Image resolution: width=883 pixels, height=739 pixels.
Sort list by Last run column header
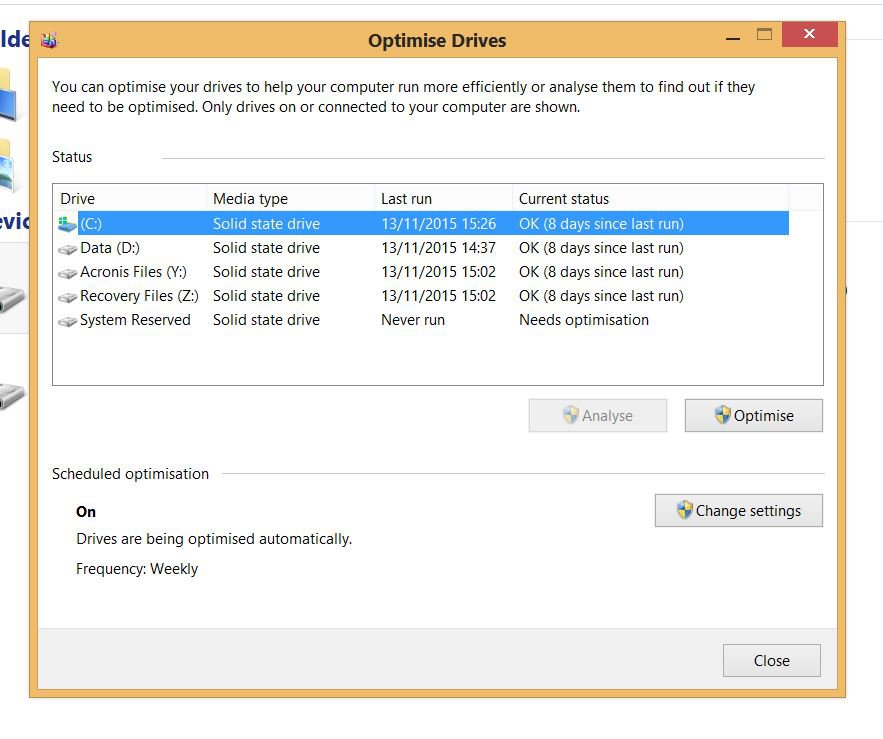(443, 199)
